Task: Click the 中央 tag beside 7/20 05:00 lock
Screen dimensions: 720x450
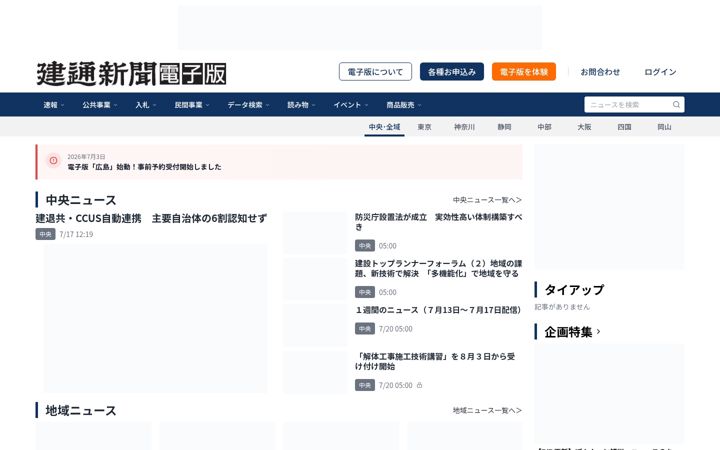Action: pos(365,385)
